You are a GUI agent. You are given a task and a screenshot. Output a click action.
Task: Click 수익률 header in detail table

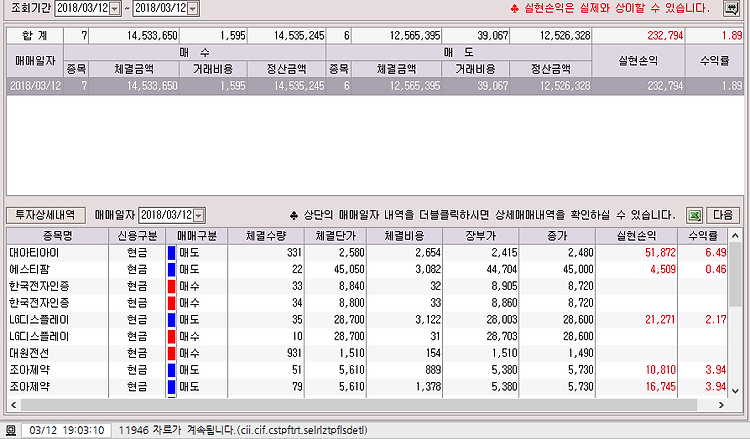pos(703,236)
